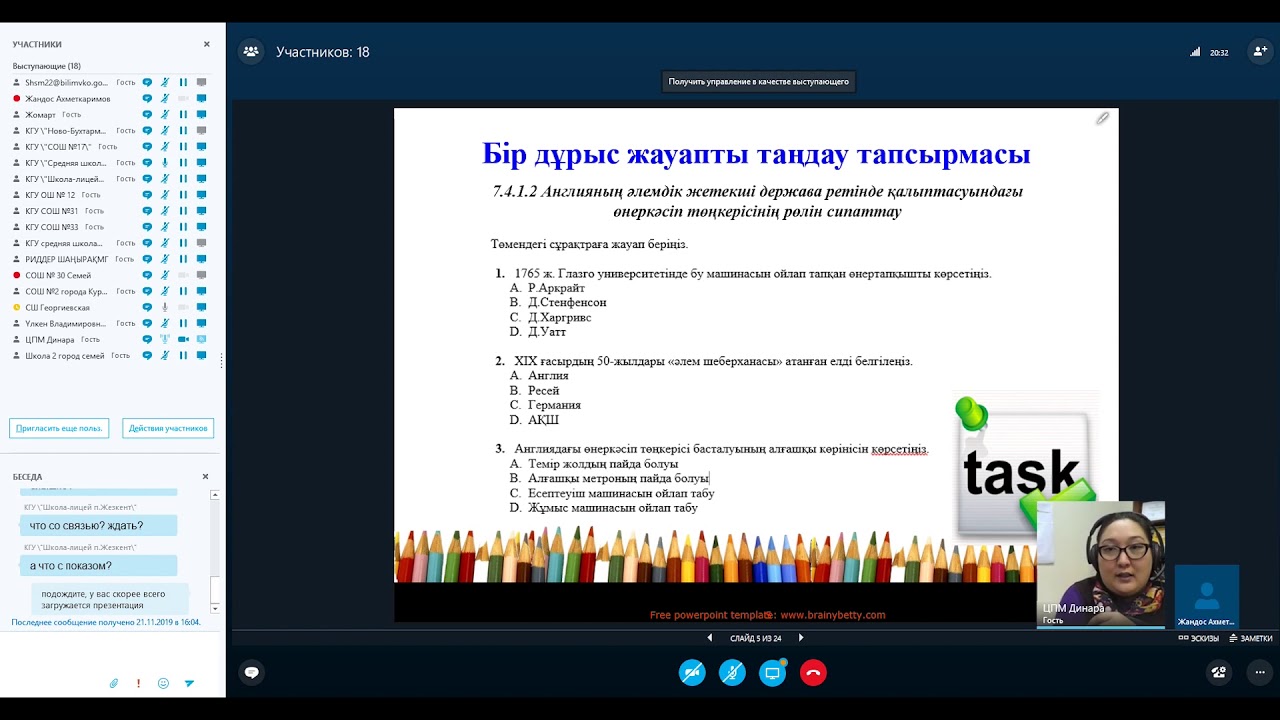The height and width of the screenshot is (720, 1280).
Task: Select participant КГУ СОШ №31
Action: tap(52, 211)
